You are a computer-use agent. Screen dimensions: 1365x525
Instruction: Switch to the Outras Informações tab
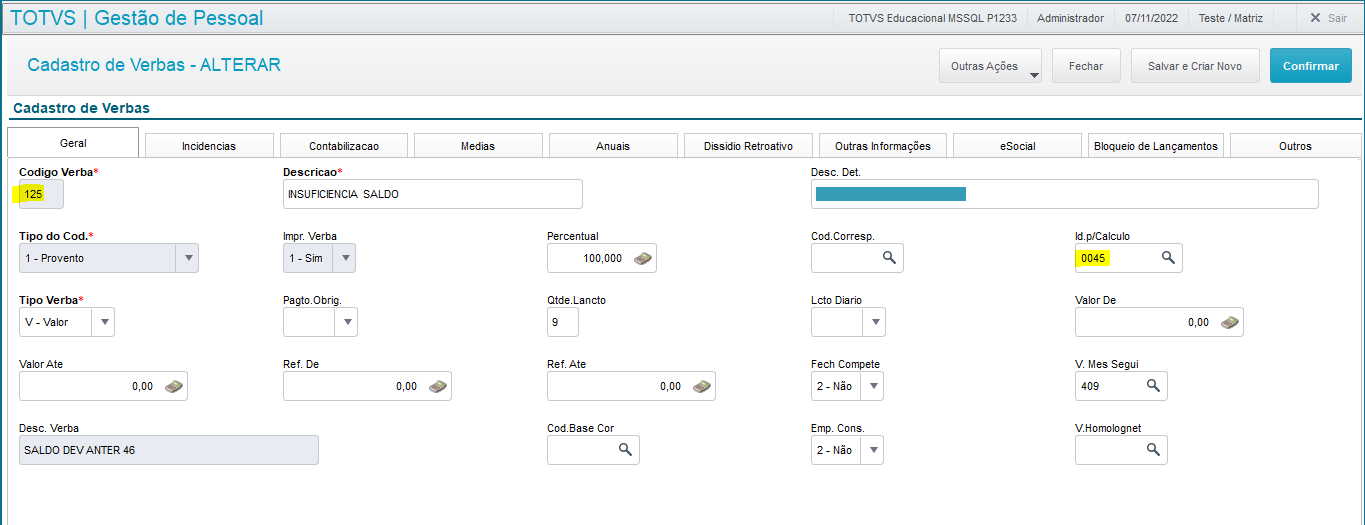[x=883, y=146]
